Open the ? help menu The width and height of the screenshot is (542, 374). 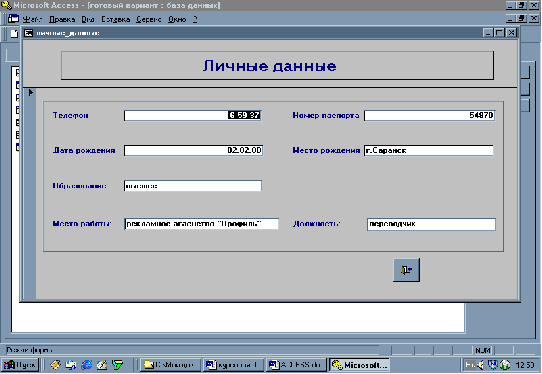point(195,19)
